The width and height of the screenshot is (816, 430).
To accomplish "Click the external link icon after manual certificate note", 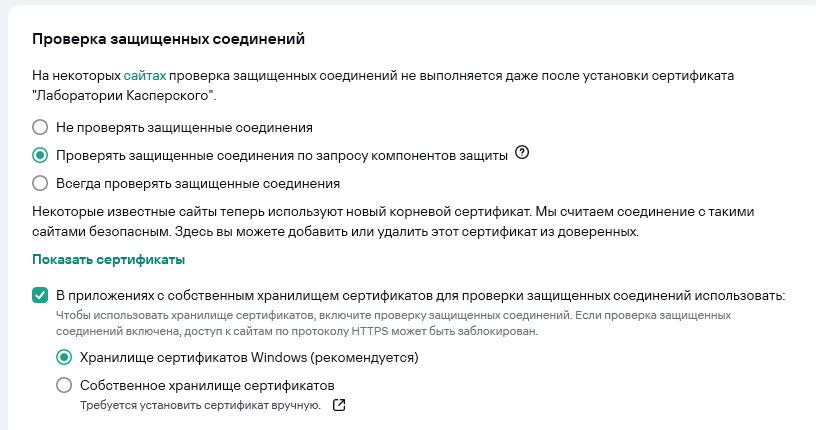I will coord(339,405).
